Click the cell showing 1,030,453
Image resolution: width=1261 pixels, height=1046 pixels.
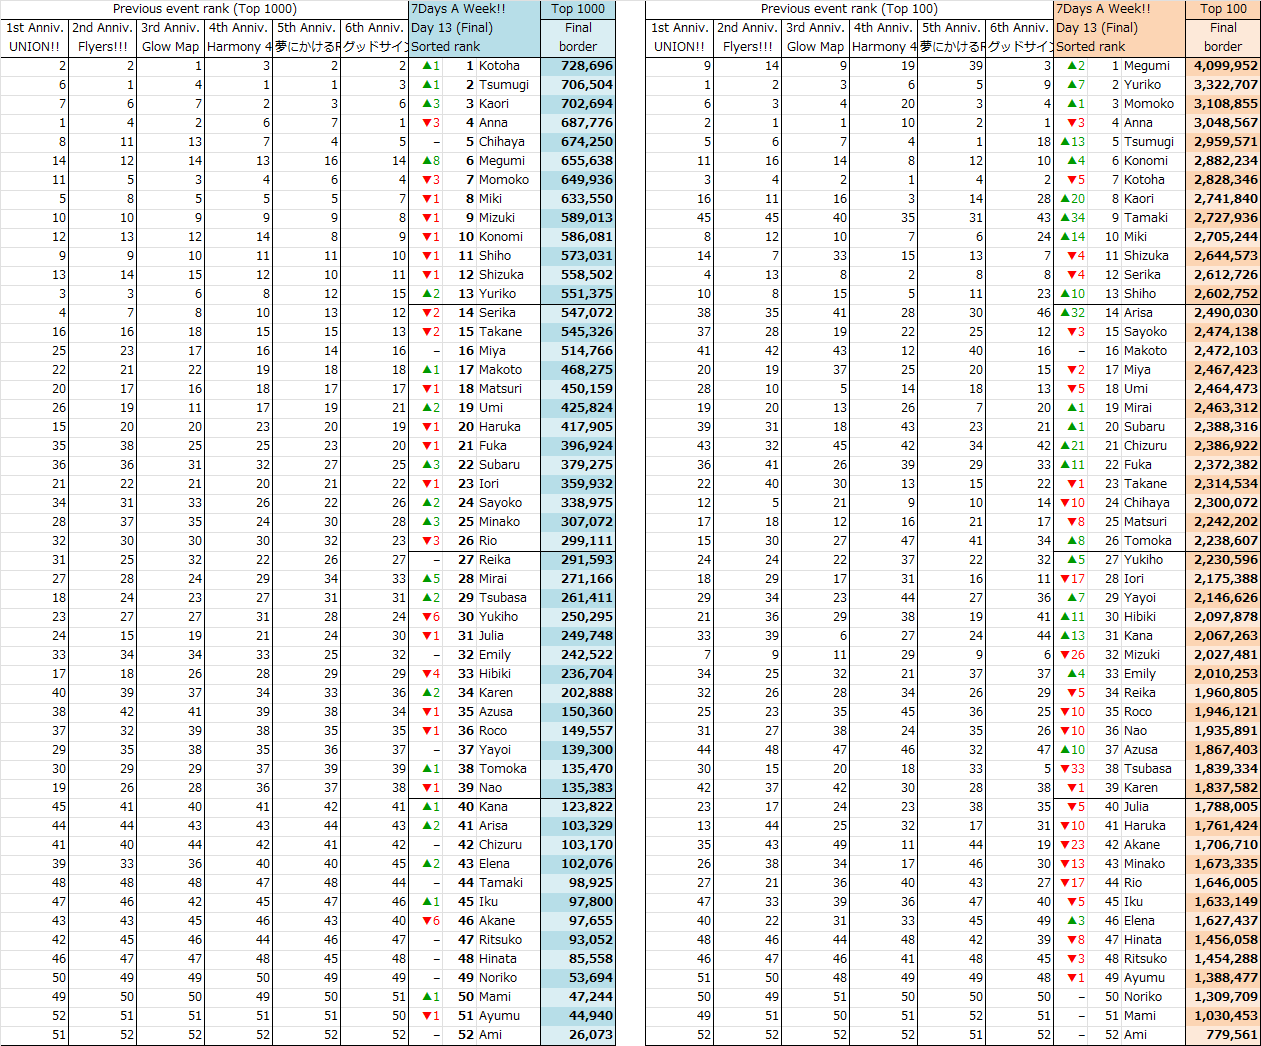tap(1223, 1016)
